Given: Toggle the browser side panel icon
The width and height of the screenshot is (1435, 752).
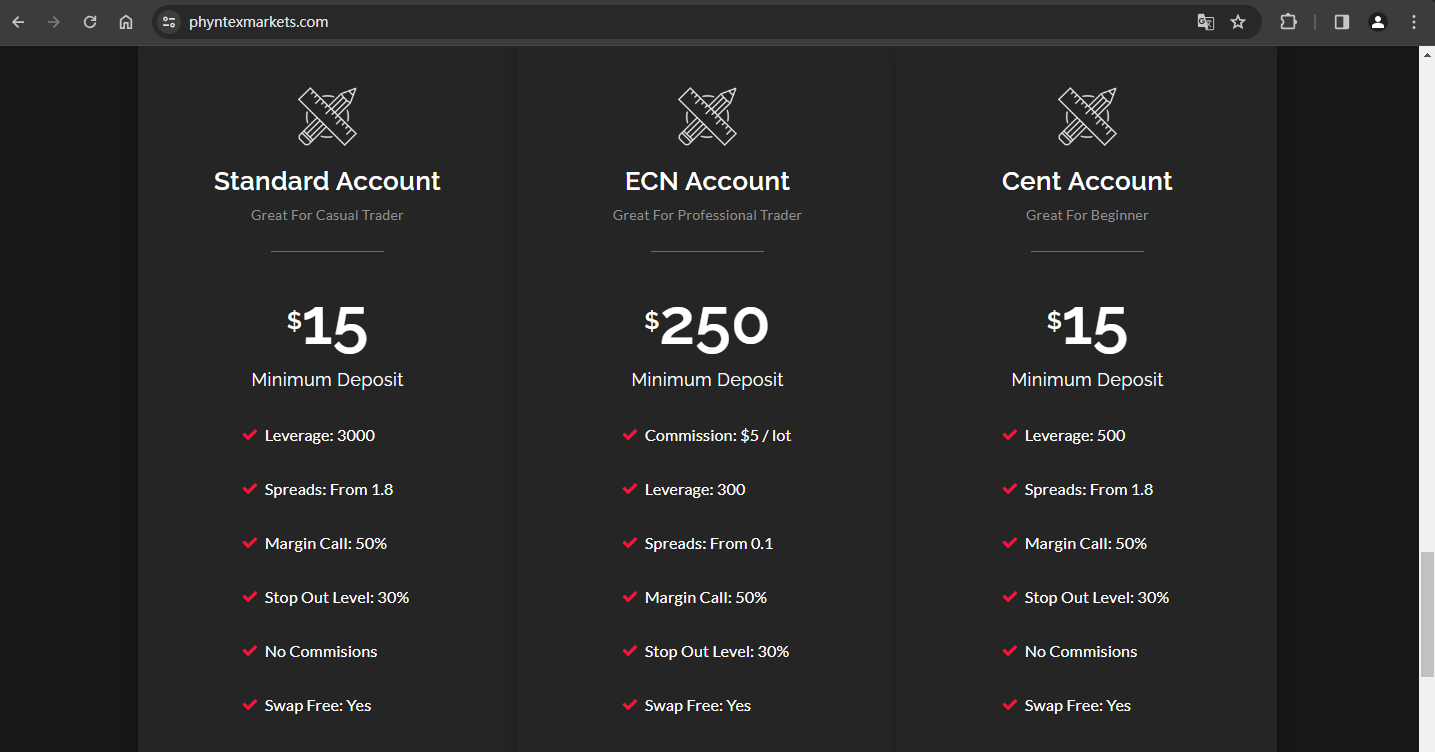Looking at the screenshot, I should click(x=1342, y=22).
